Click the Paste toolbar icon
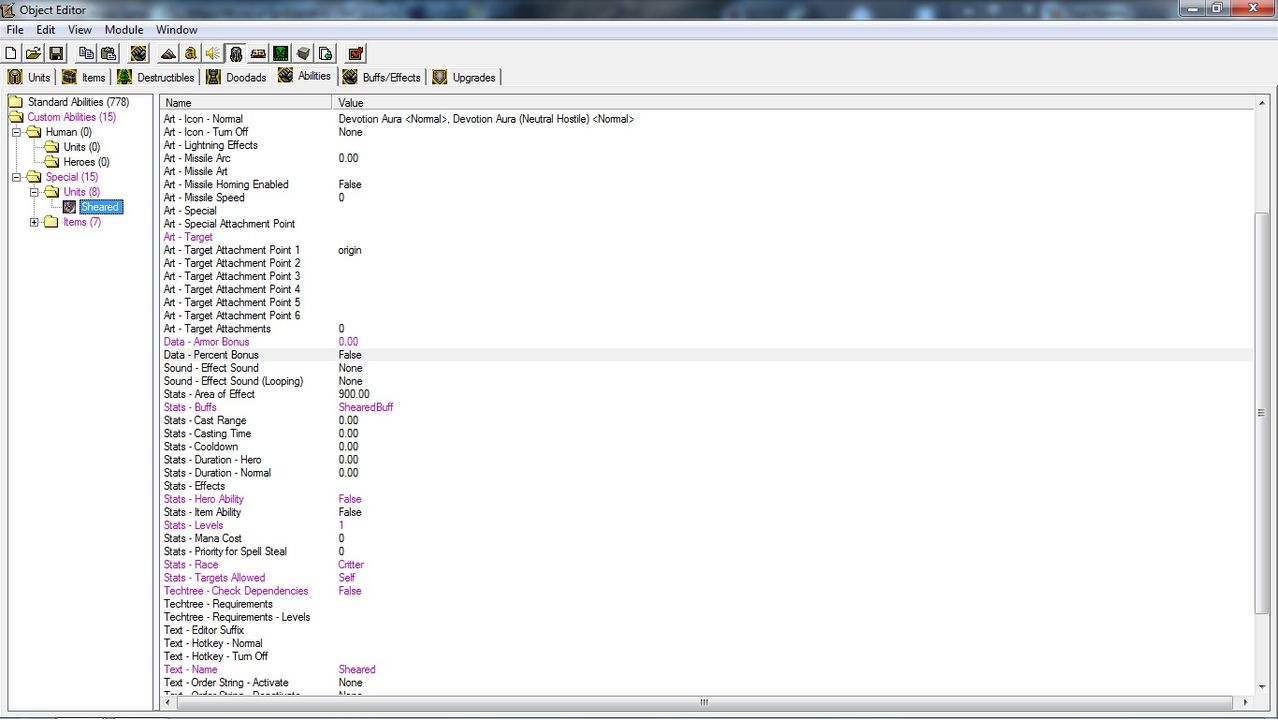 109,53
